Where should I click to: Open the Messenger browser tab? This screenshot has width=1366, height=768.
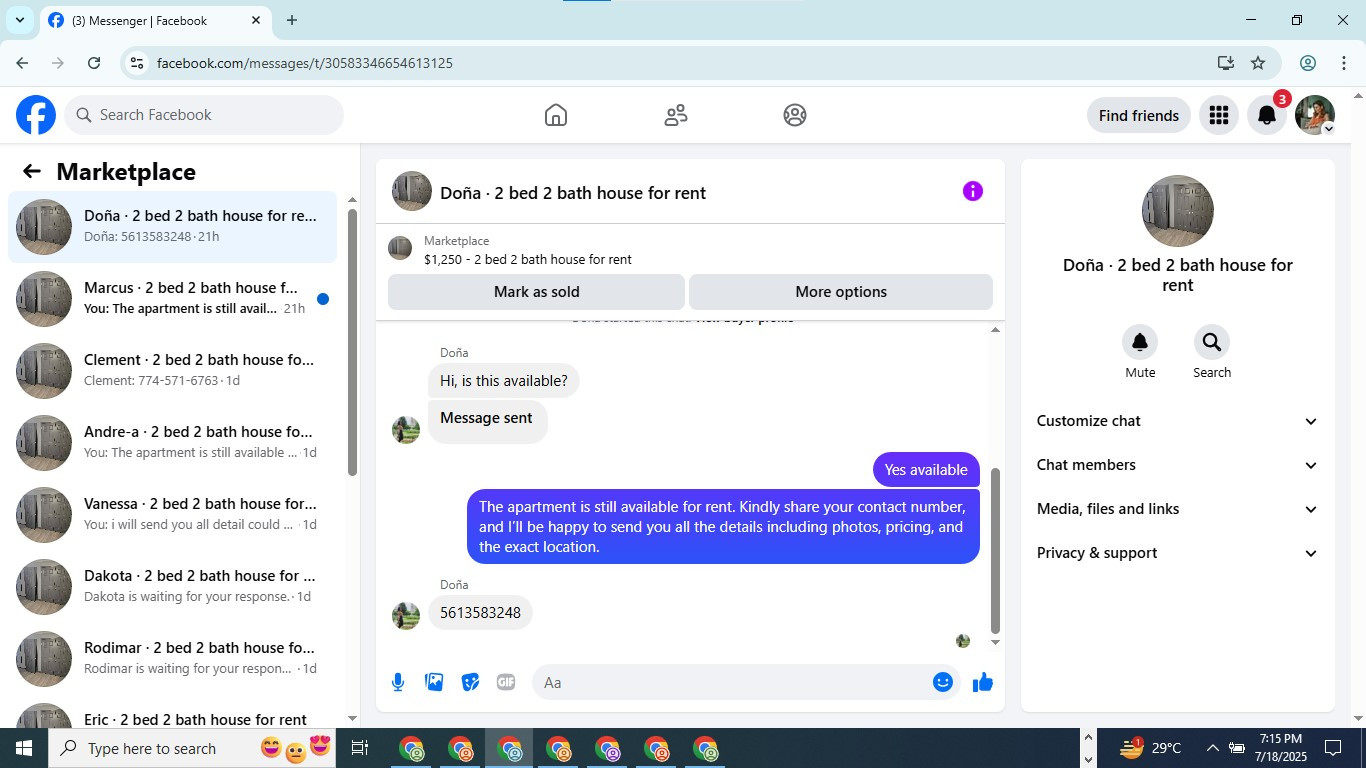click(x=155, y=20)
